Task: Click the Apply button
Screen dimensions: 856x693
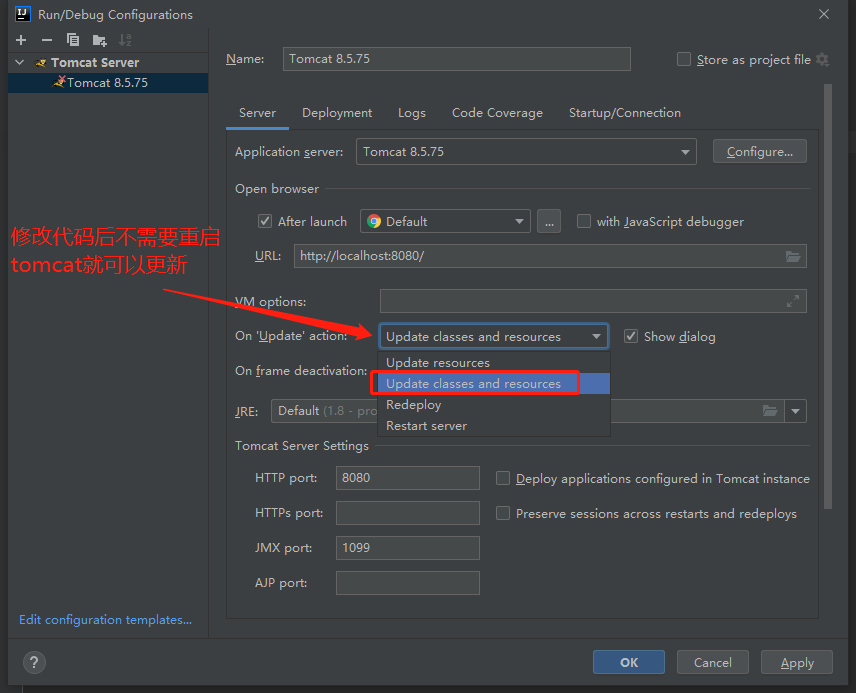Action: 796,662
